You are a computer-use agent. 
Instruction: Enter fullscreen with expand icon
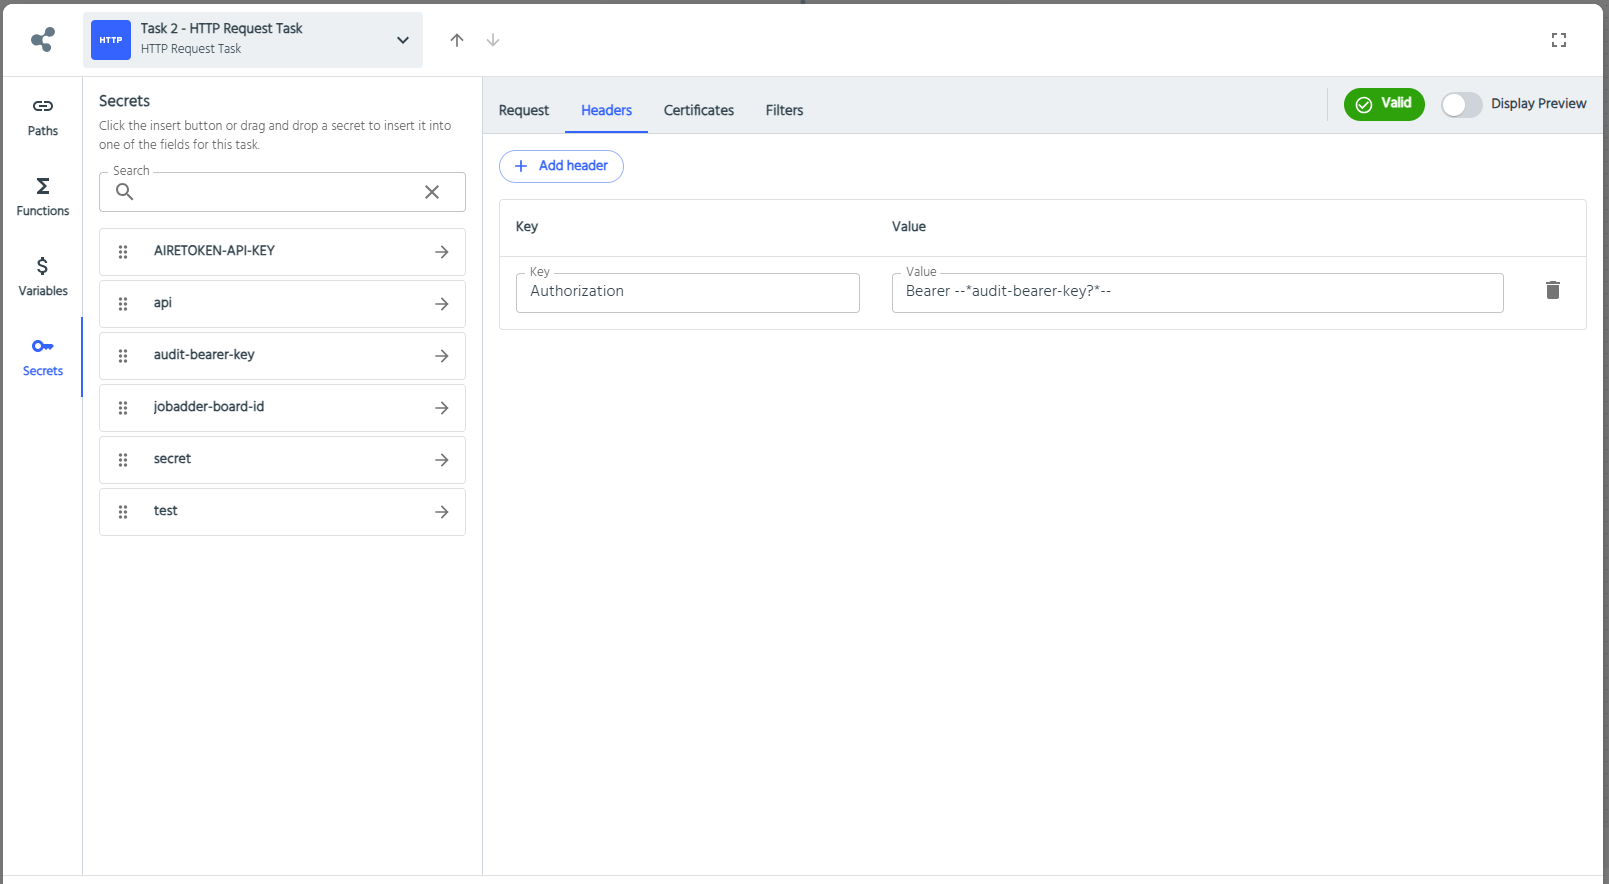point(1558,40)
